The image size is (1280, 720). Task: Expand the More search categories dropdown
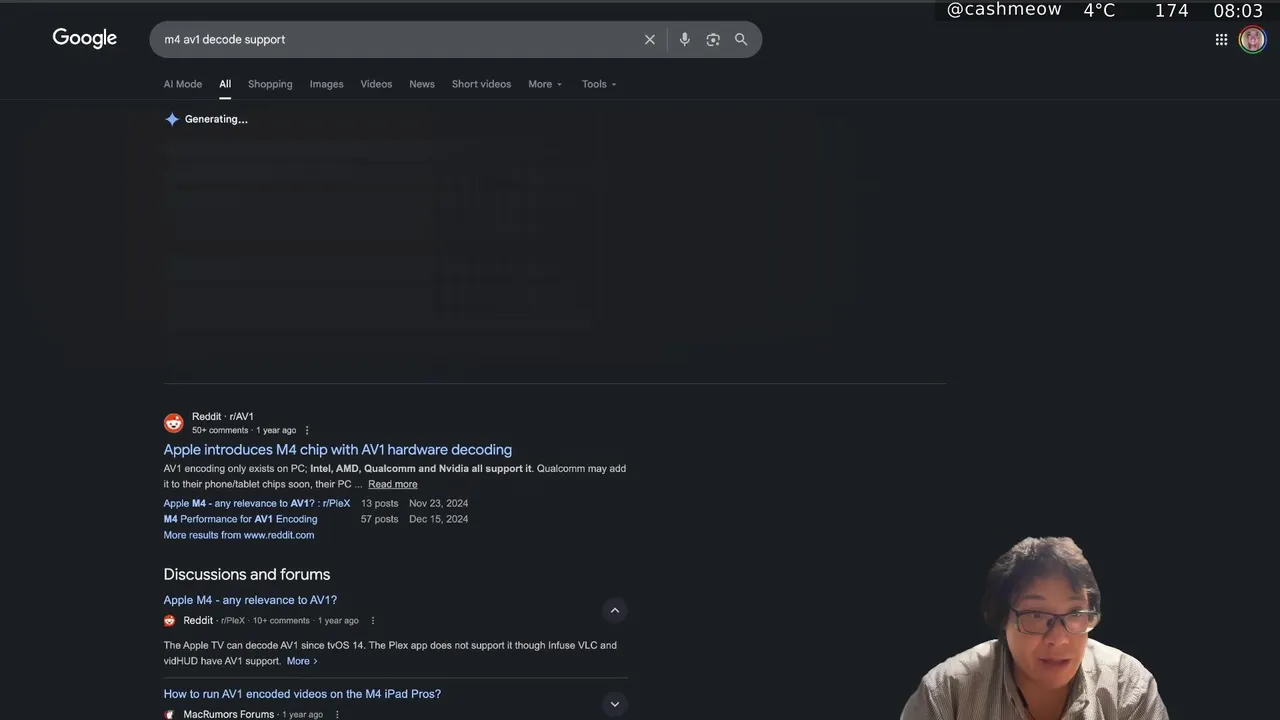pos(545,84)
